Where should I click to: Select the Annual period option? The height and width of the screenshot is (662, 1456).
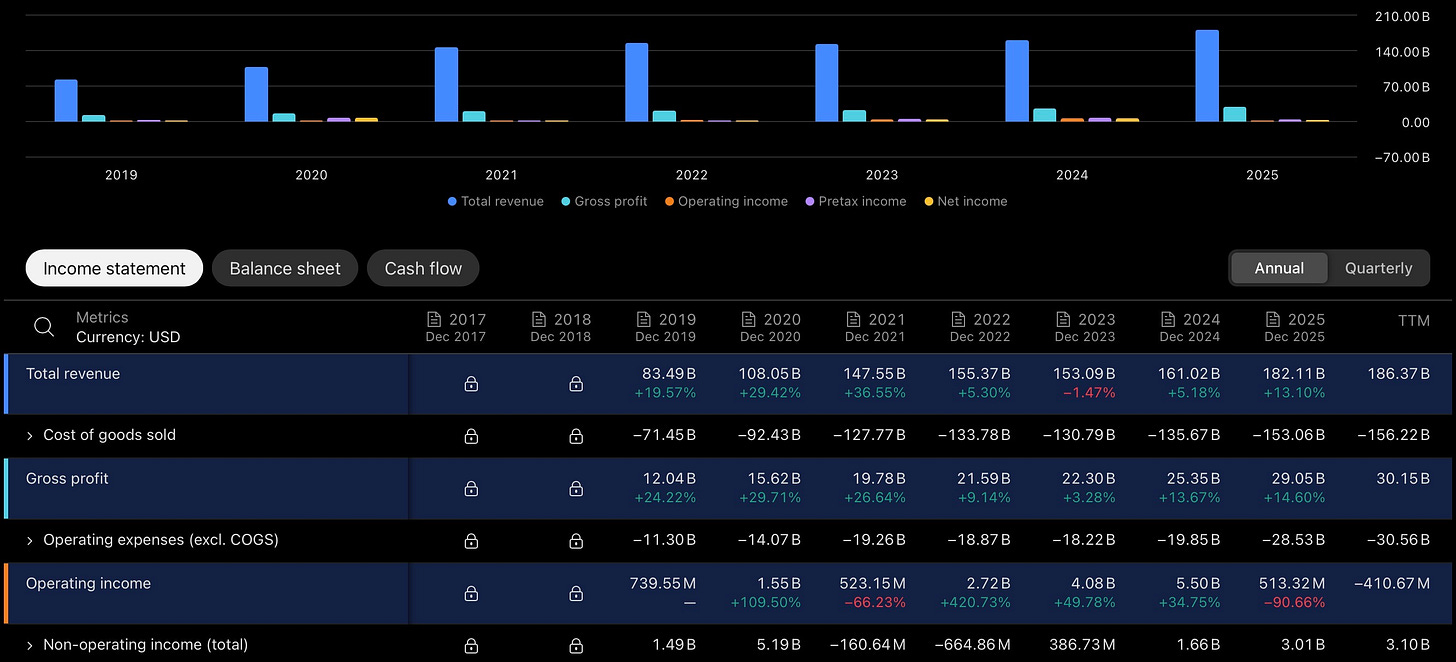[x=1279, y=268]
